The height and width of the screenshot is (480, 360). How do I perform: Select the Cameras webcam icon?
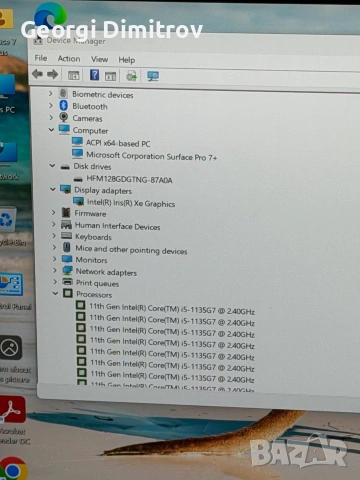[x=64, y=117]
